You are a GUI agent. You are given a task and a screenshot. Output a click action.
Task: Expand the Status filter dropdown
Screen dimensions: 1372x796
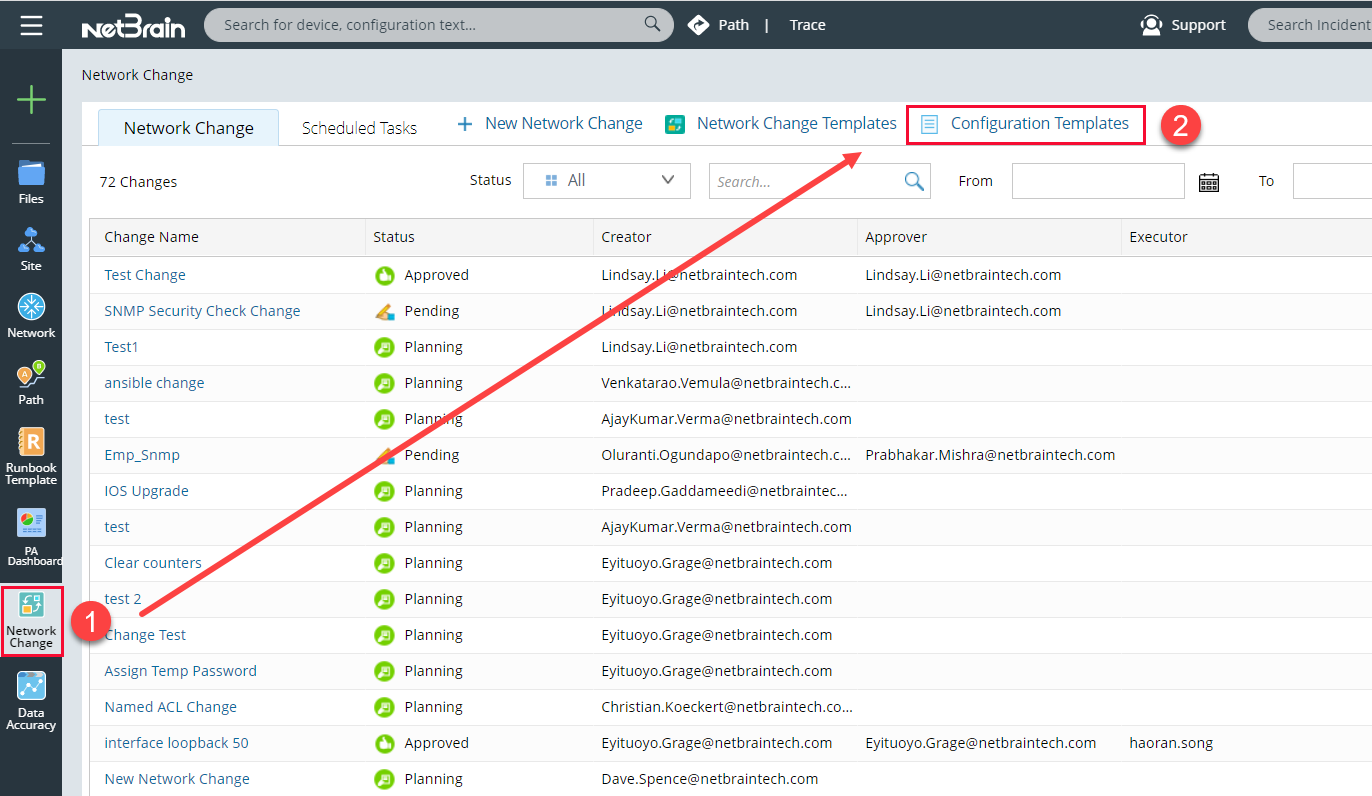(606, 181)
